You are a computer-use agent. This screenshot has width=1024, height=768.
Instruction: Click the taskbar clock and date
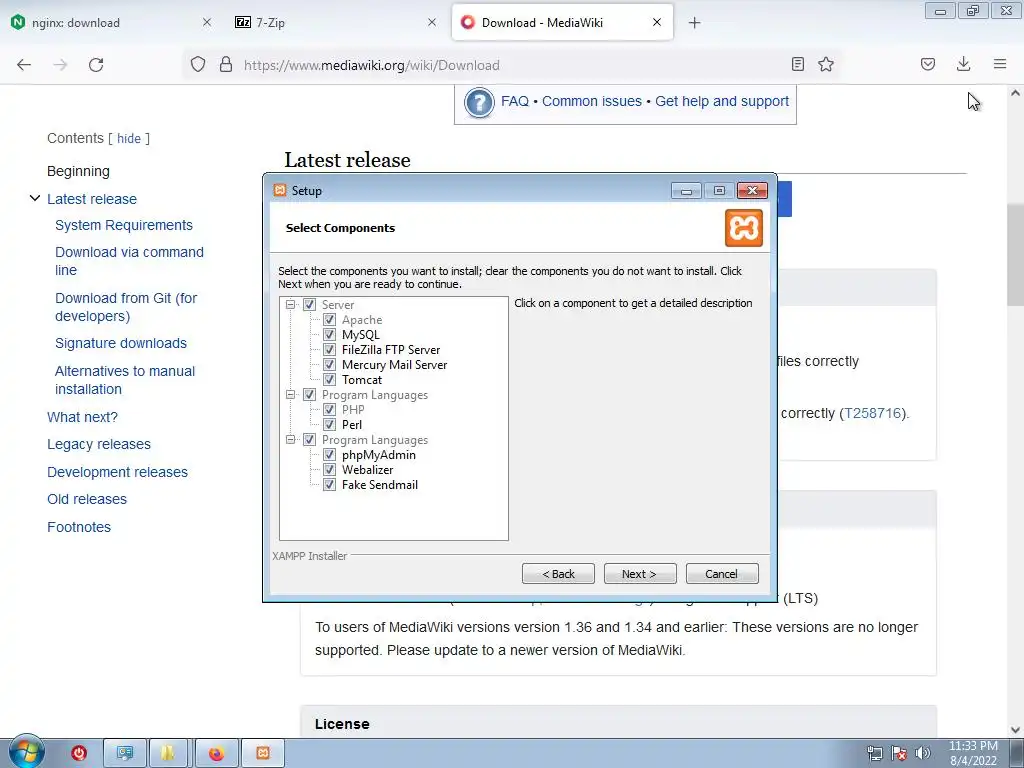pyautogui.click(x=973, y=753)
